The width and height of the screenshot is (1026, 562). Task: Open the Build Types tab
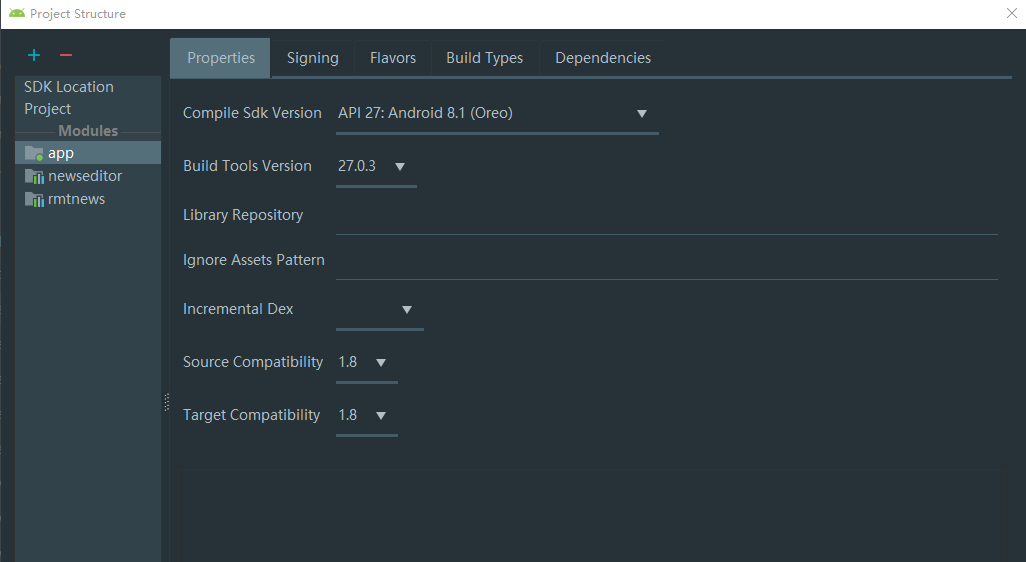pos(484,58)
